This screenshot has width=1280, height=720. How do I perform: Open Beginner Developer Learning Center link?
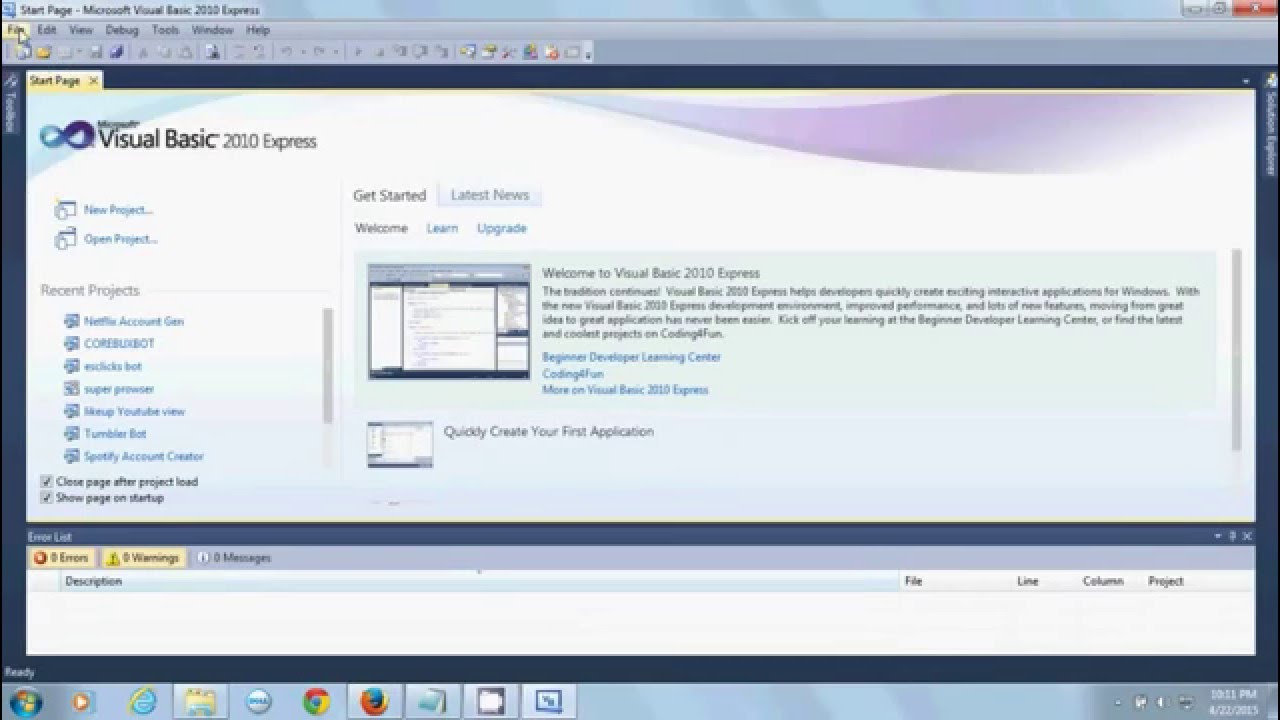coord(631,357)
